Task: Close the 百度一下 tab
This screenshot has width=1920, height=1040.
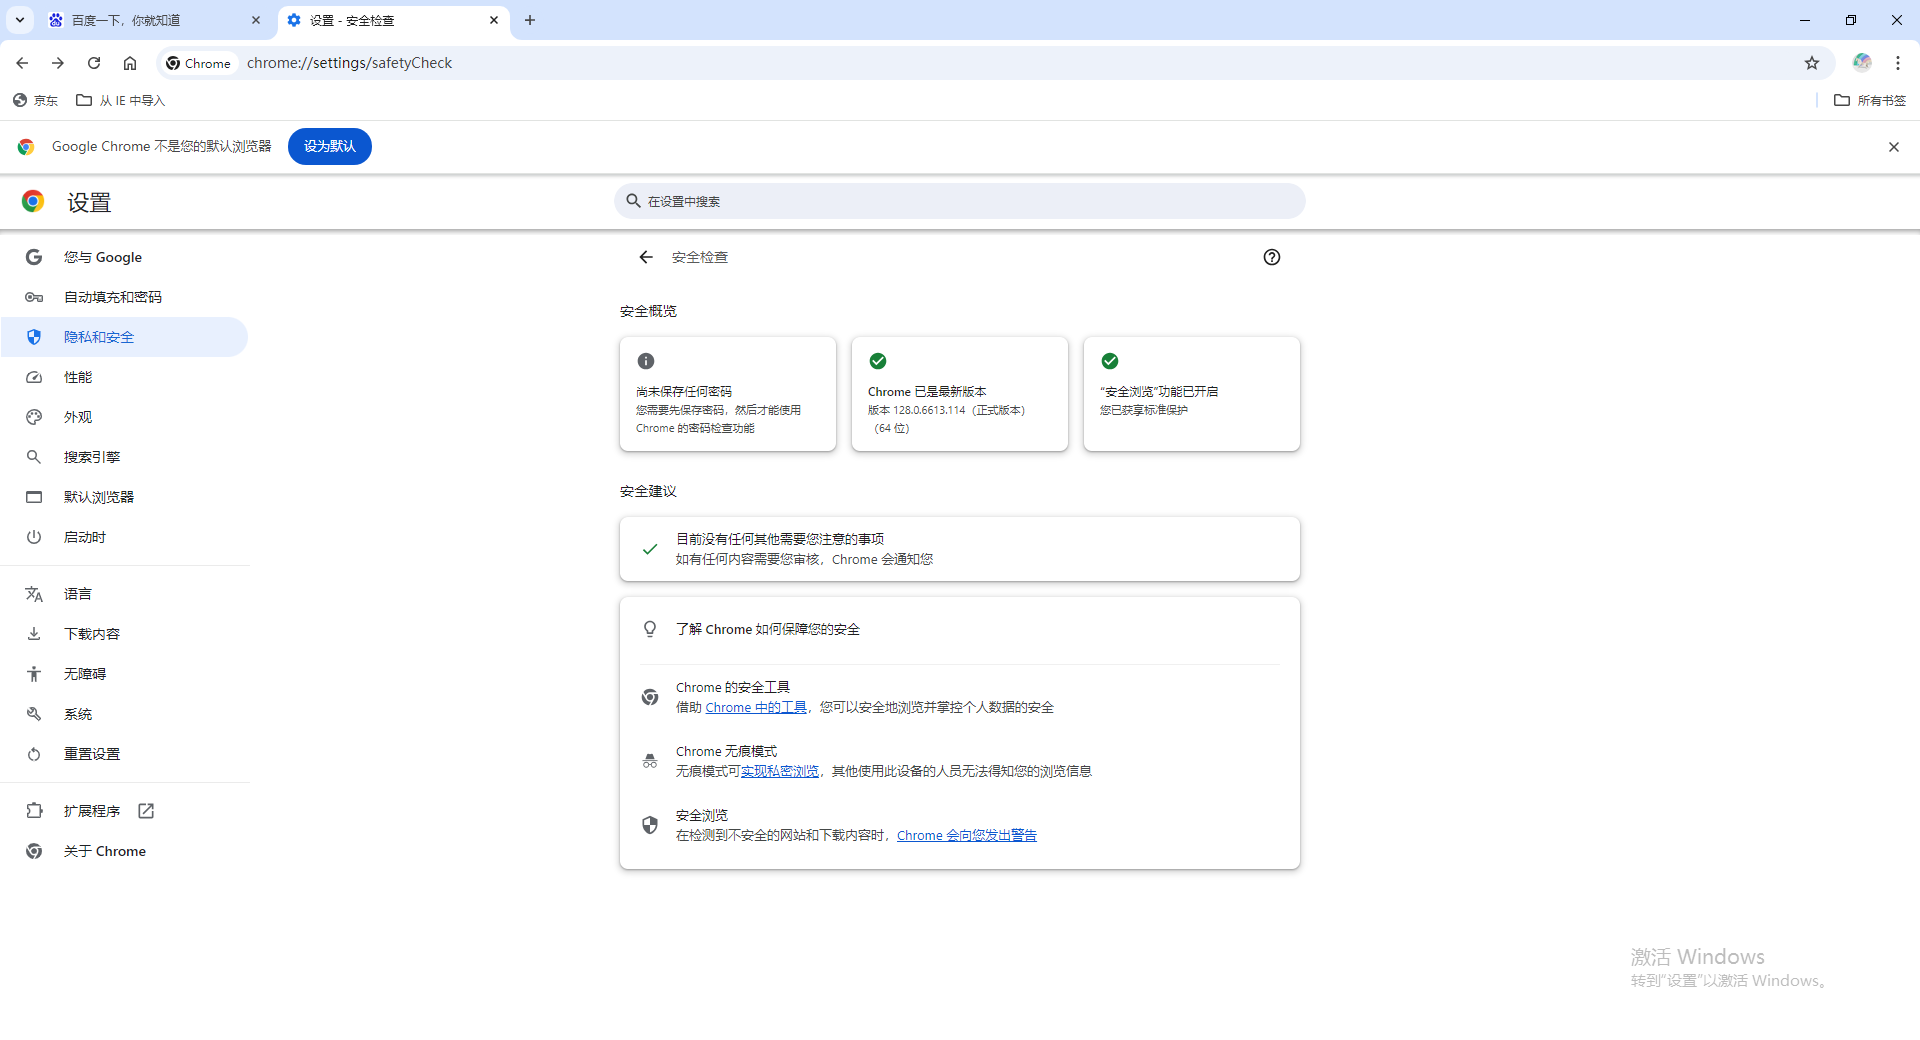Action: tap(256, 20)
